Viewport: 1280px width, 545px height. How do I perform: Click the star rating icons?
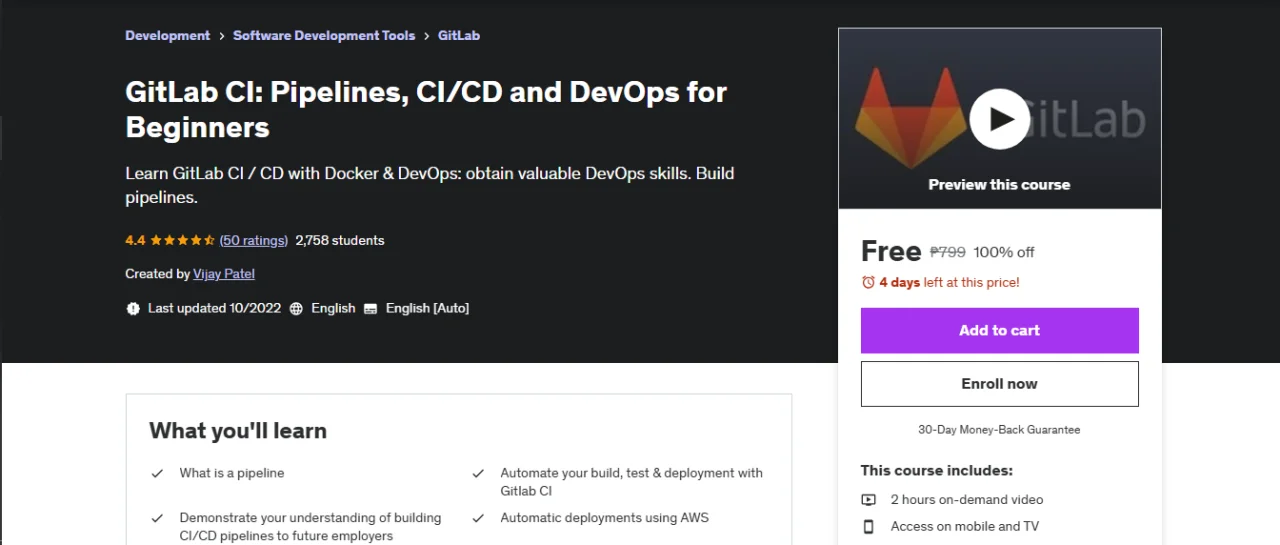tap(182, 240)
